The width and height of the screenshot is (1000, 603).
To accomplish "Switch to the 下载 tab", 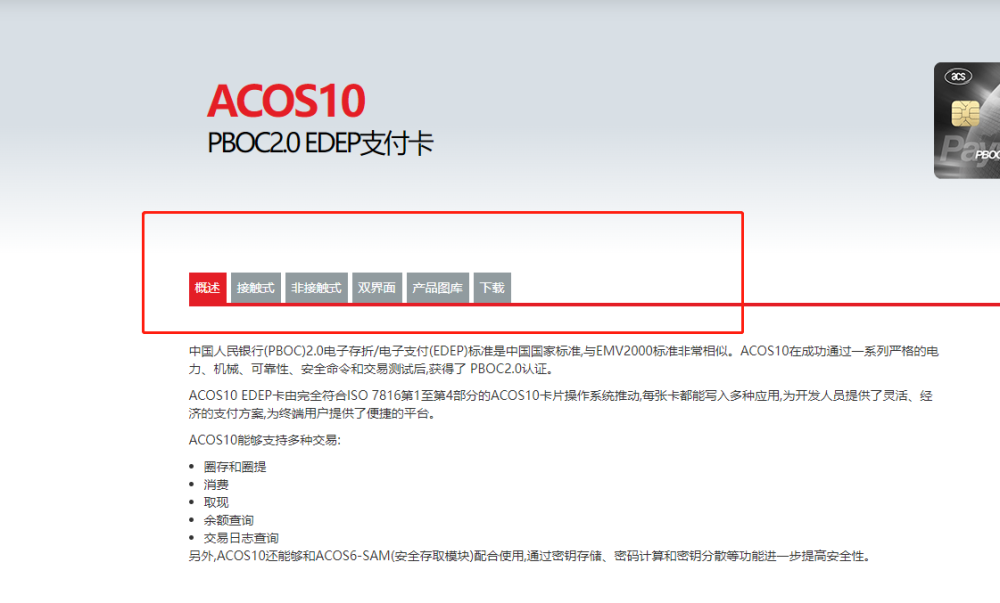I will tap(492, 288).
